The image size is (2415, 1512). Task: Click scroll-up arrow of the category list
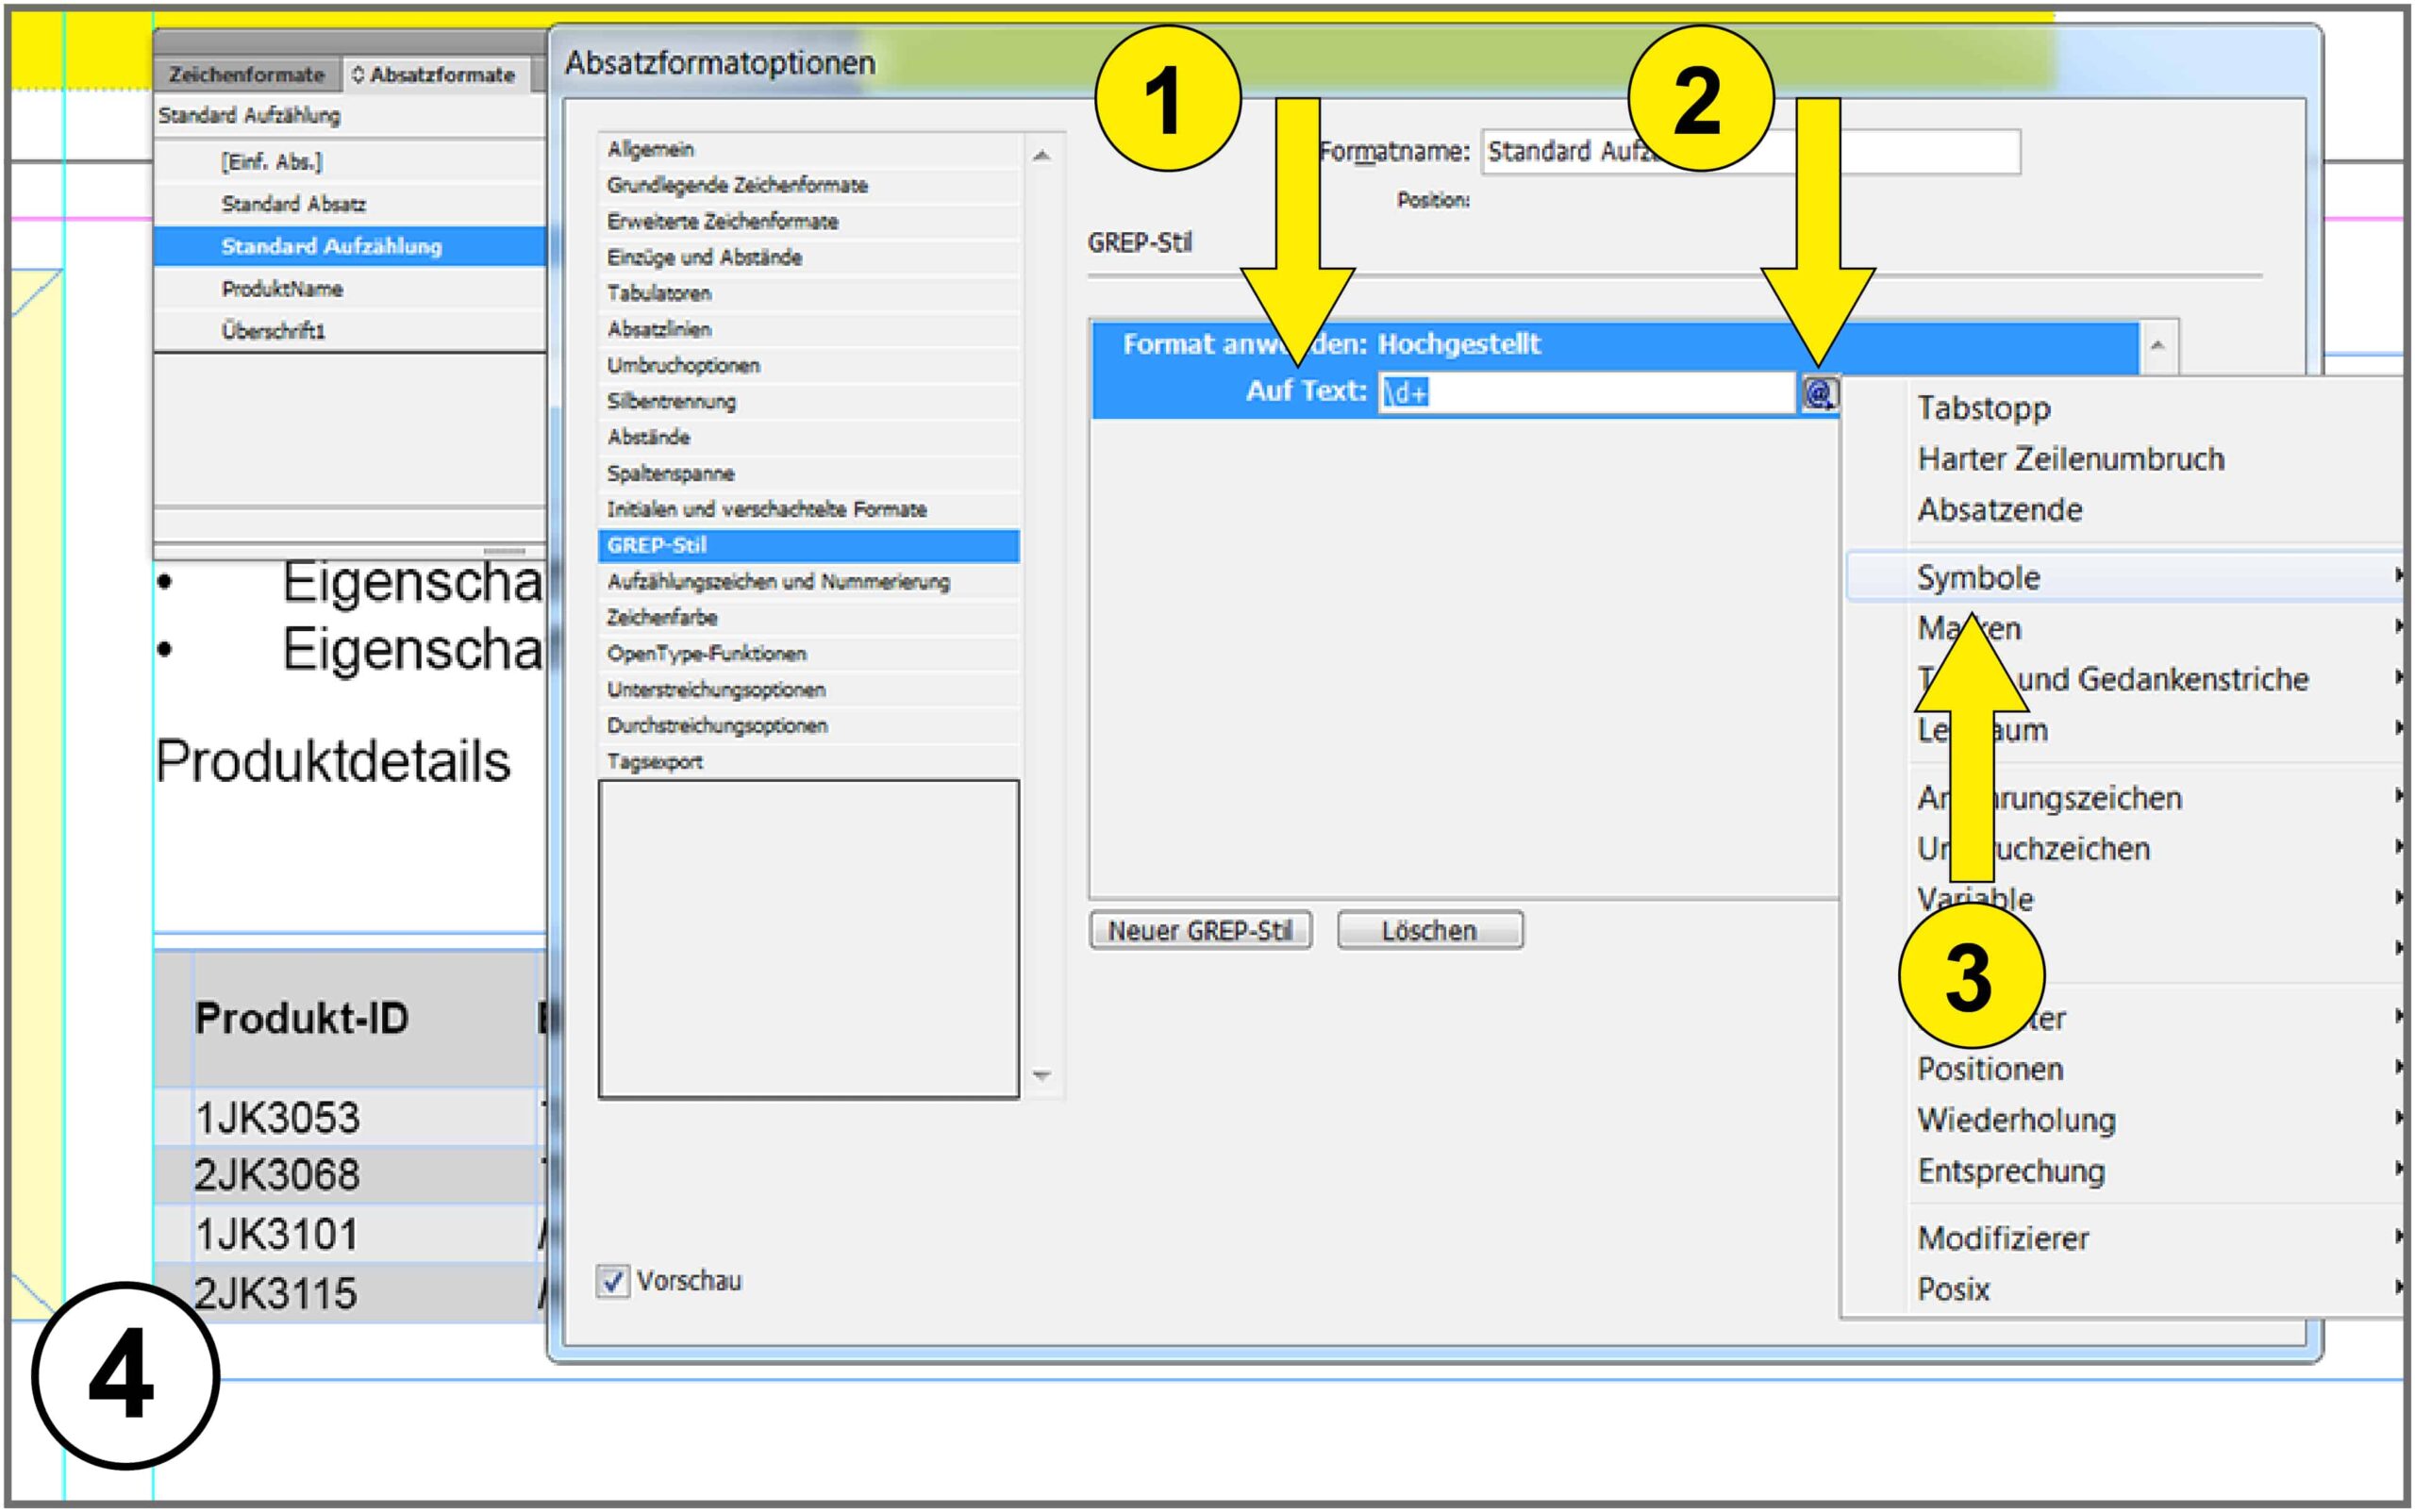click(1041, 156)
